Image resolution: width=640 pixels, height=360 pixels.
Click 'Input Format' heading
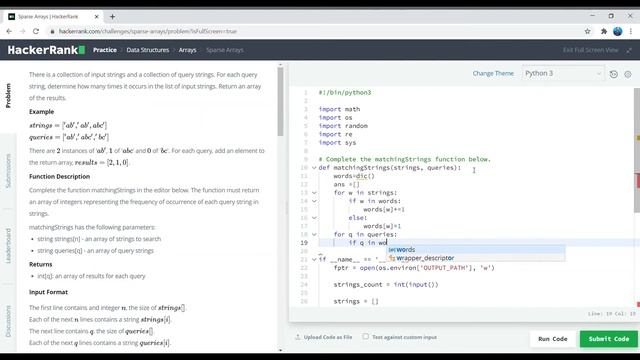[48, 292]
